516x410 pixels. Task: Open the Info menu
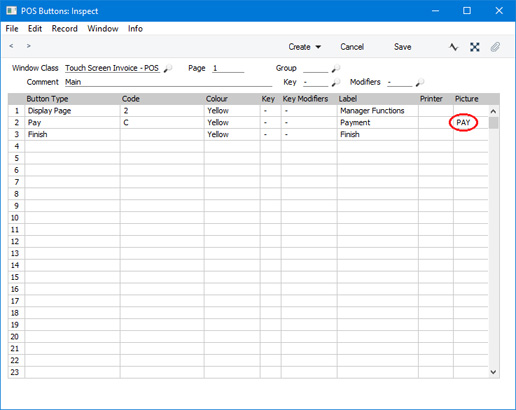pos(135,29)
